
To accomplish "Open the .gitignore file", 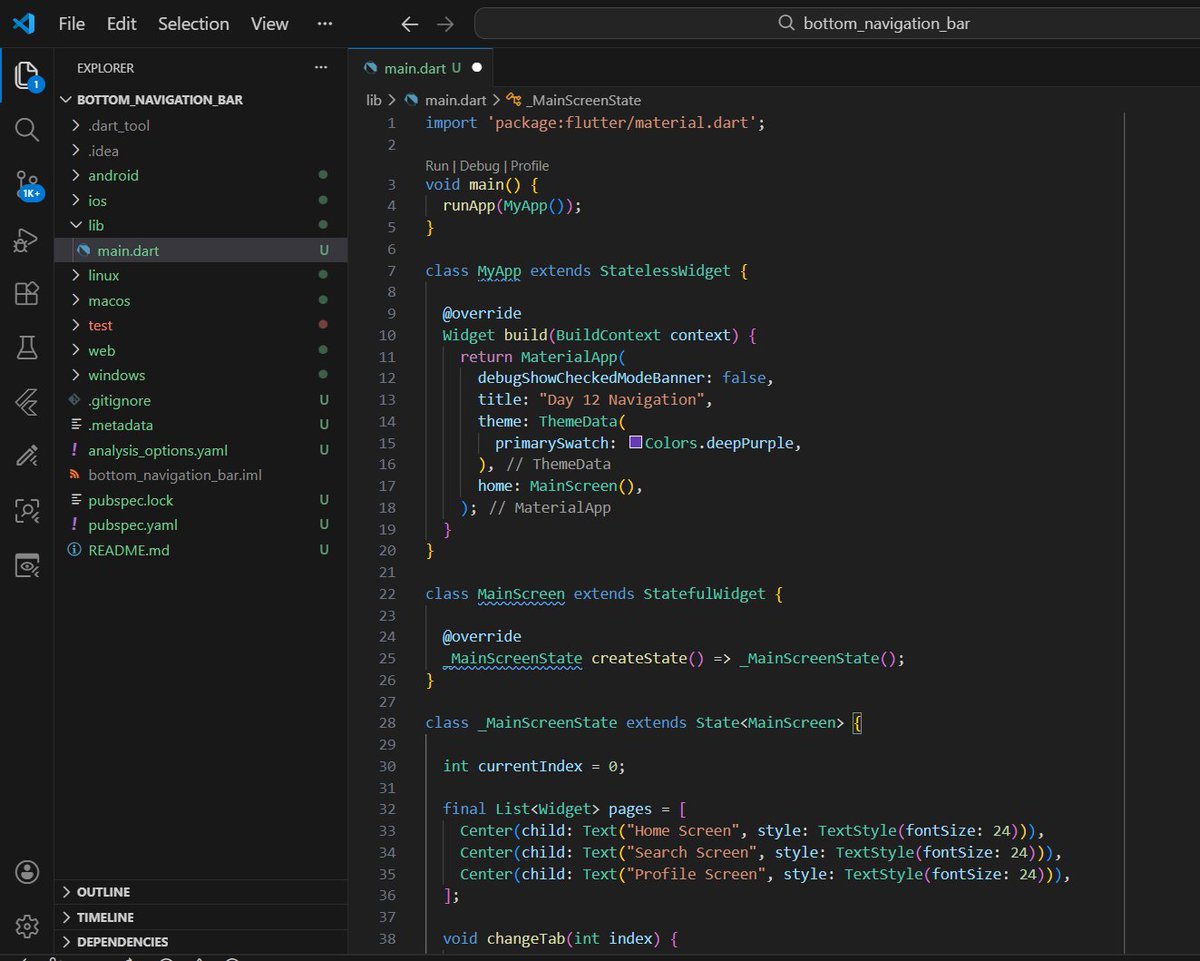I will tap(119, 401).
